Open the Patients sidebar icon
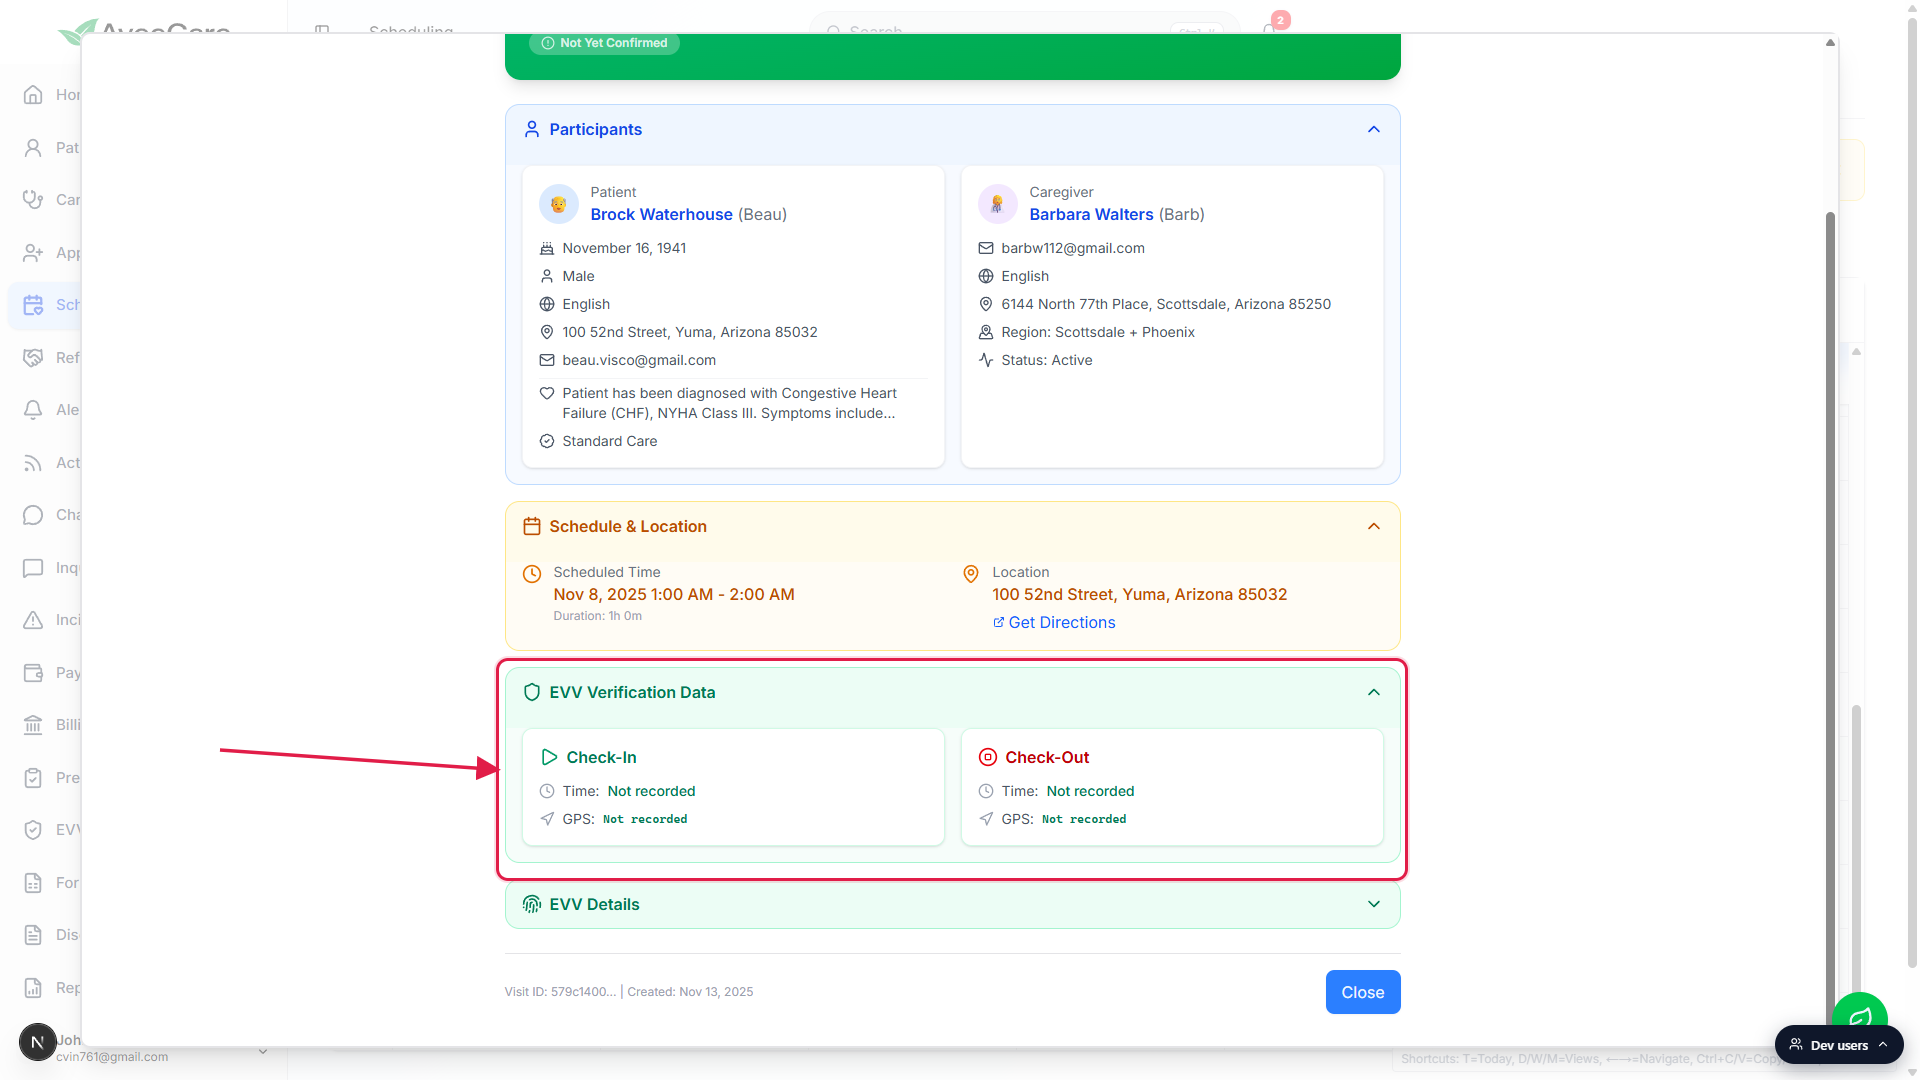Image resolution: width=1920 pixels, height=1080 pixels. pyautogui.click(x=33, y=148)
